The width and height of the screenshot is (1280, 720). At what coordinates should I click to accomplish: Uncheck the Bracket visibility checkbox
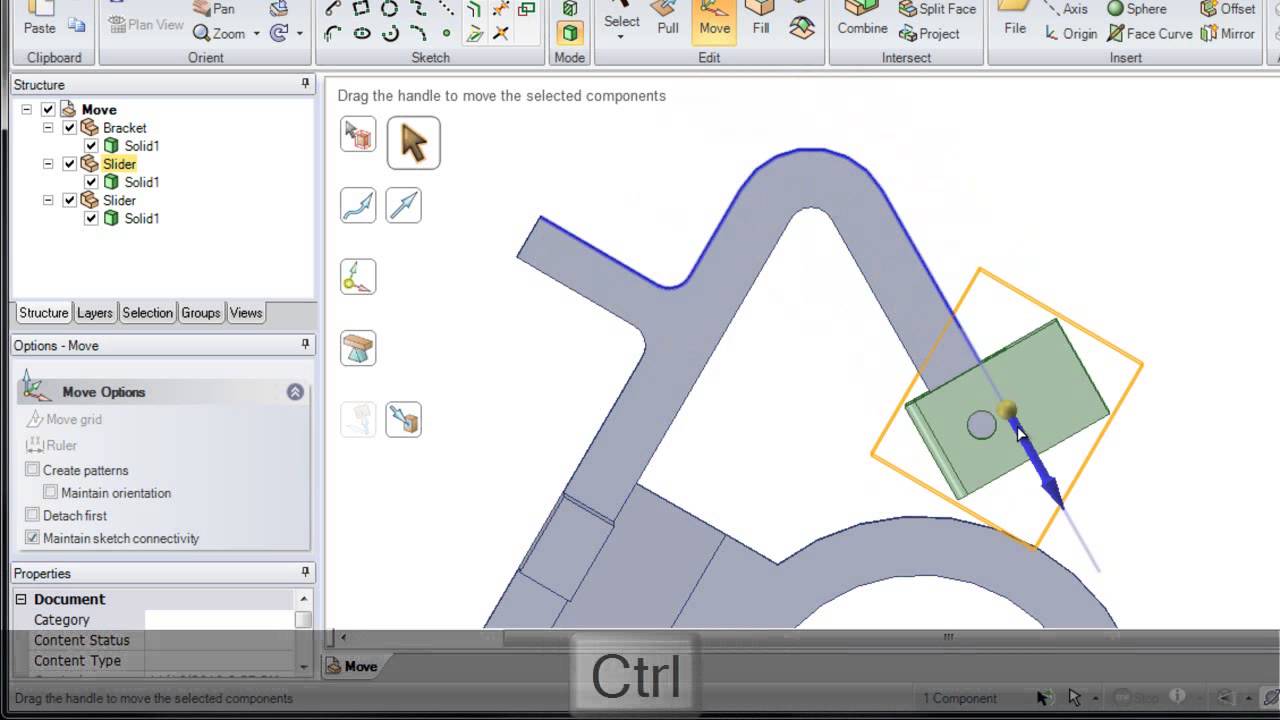tap(70, 128)
